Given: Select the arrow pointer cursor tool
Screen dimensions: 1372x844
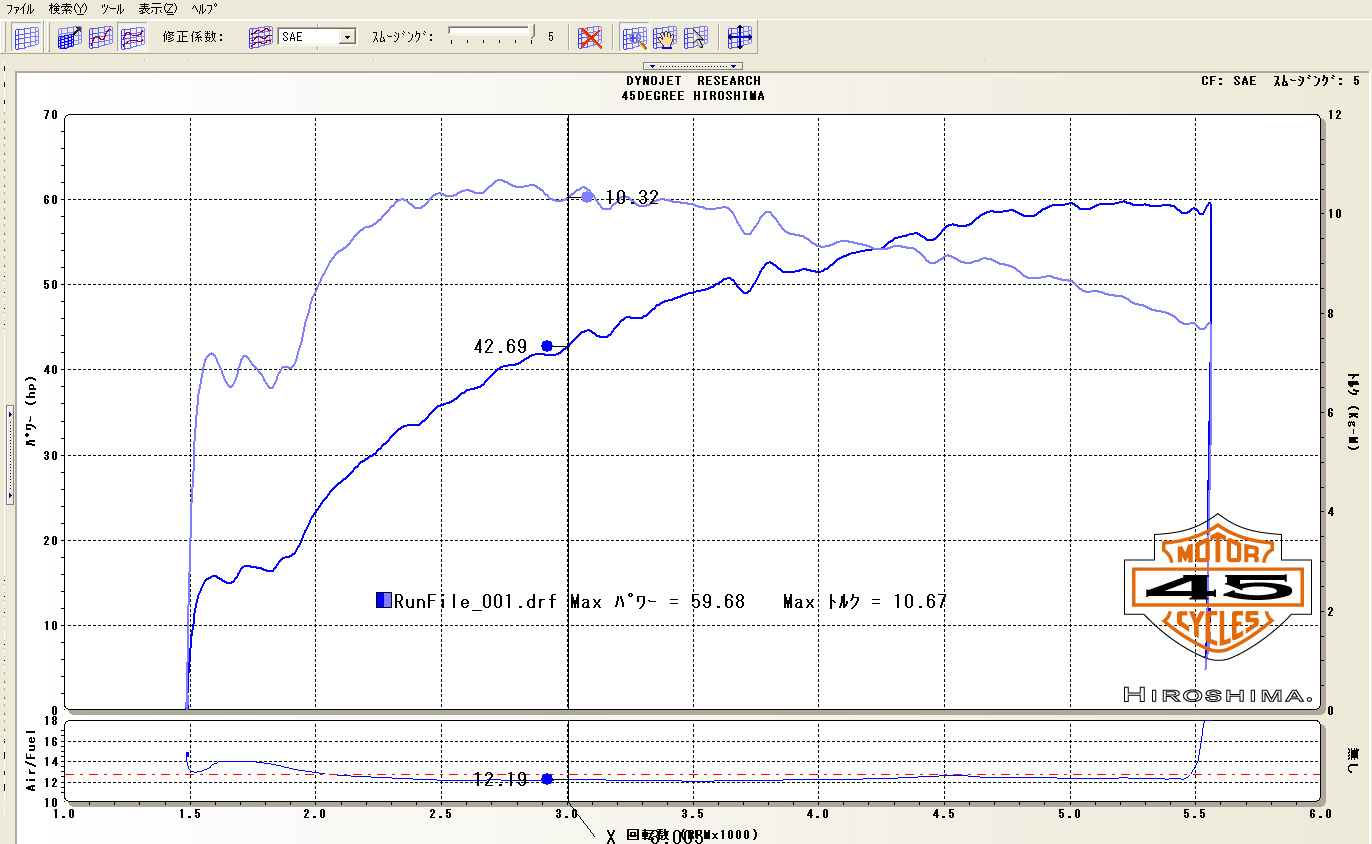Looking at the screenshot, I should coord(696,38).
